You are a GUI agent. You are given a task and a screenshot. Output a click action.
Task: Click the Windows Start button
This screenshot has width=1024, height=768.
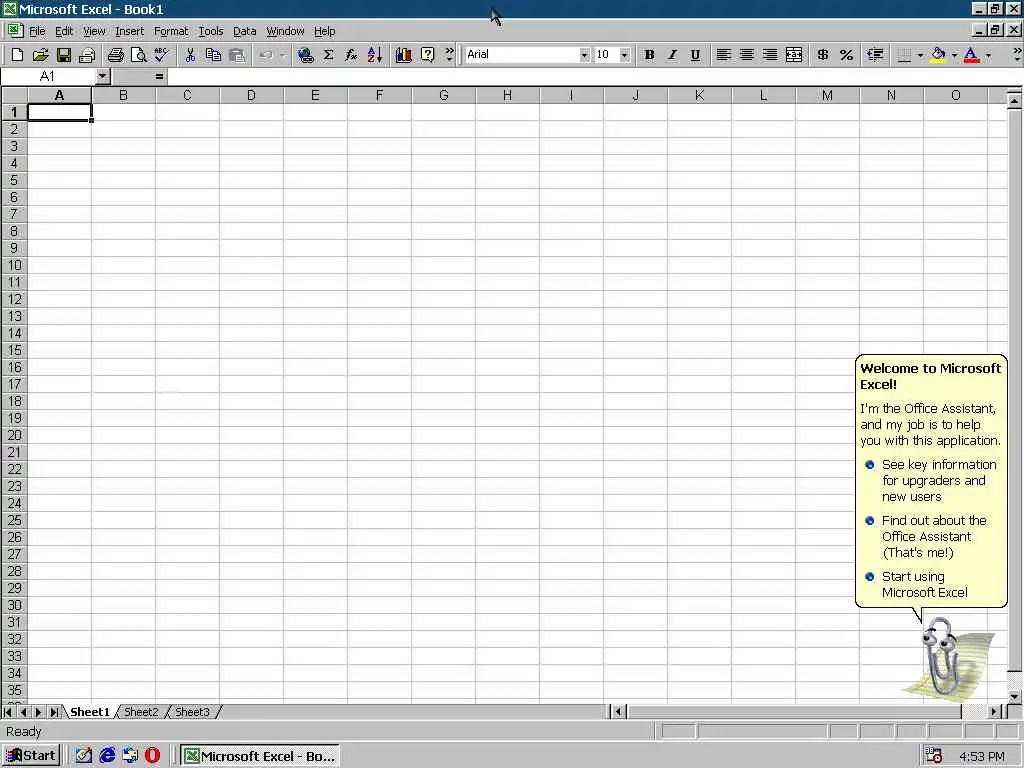coord(31,756)
